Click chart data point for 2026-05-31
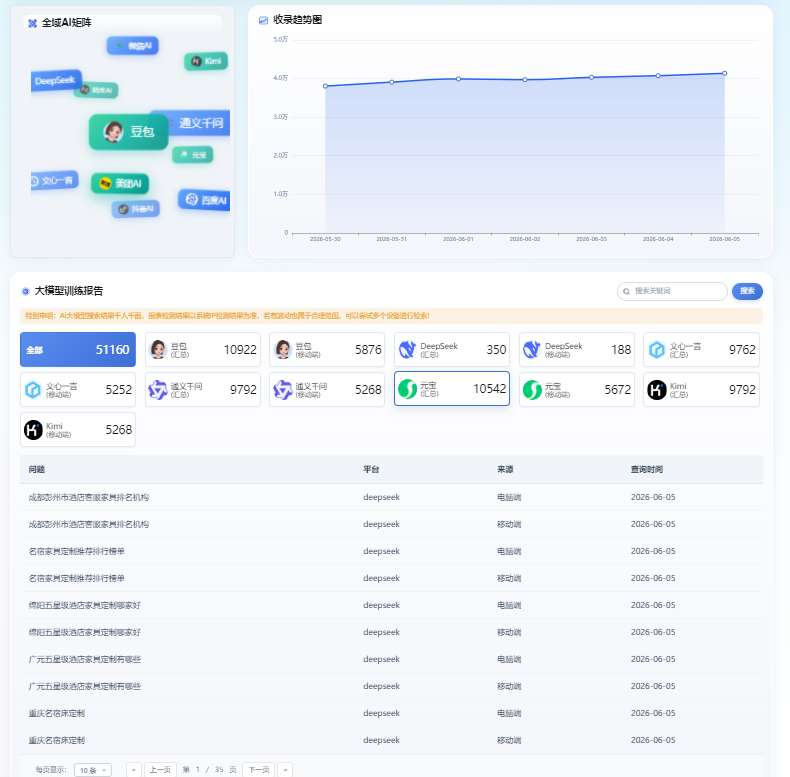Viewport: 790px width, 777px height. coord(392,82)
